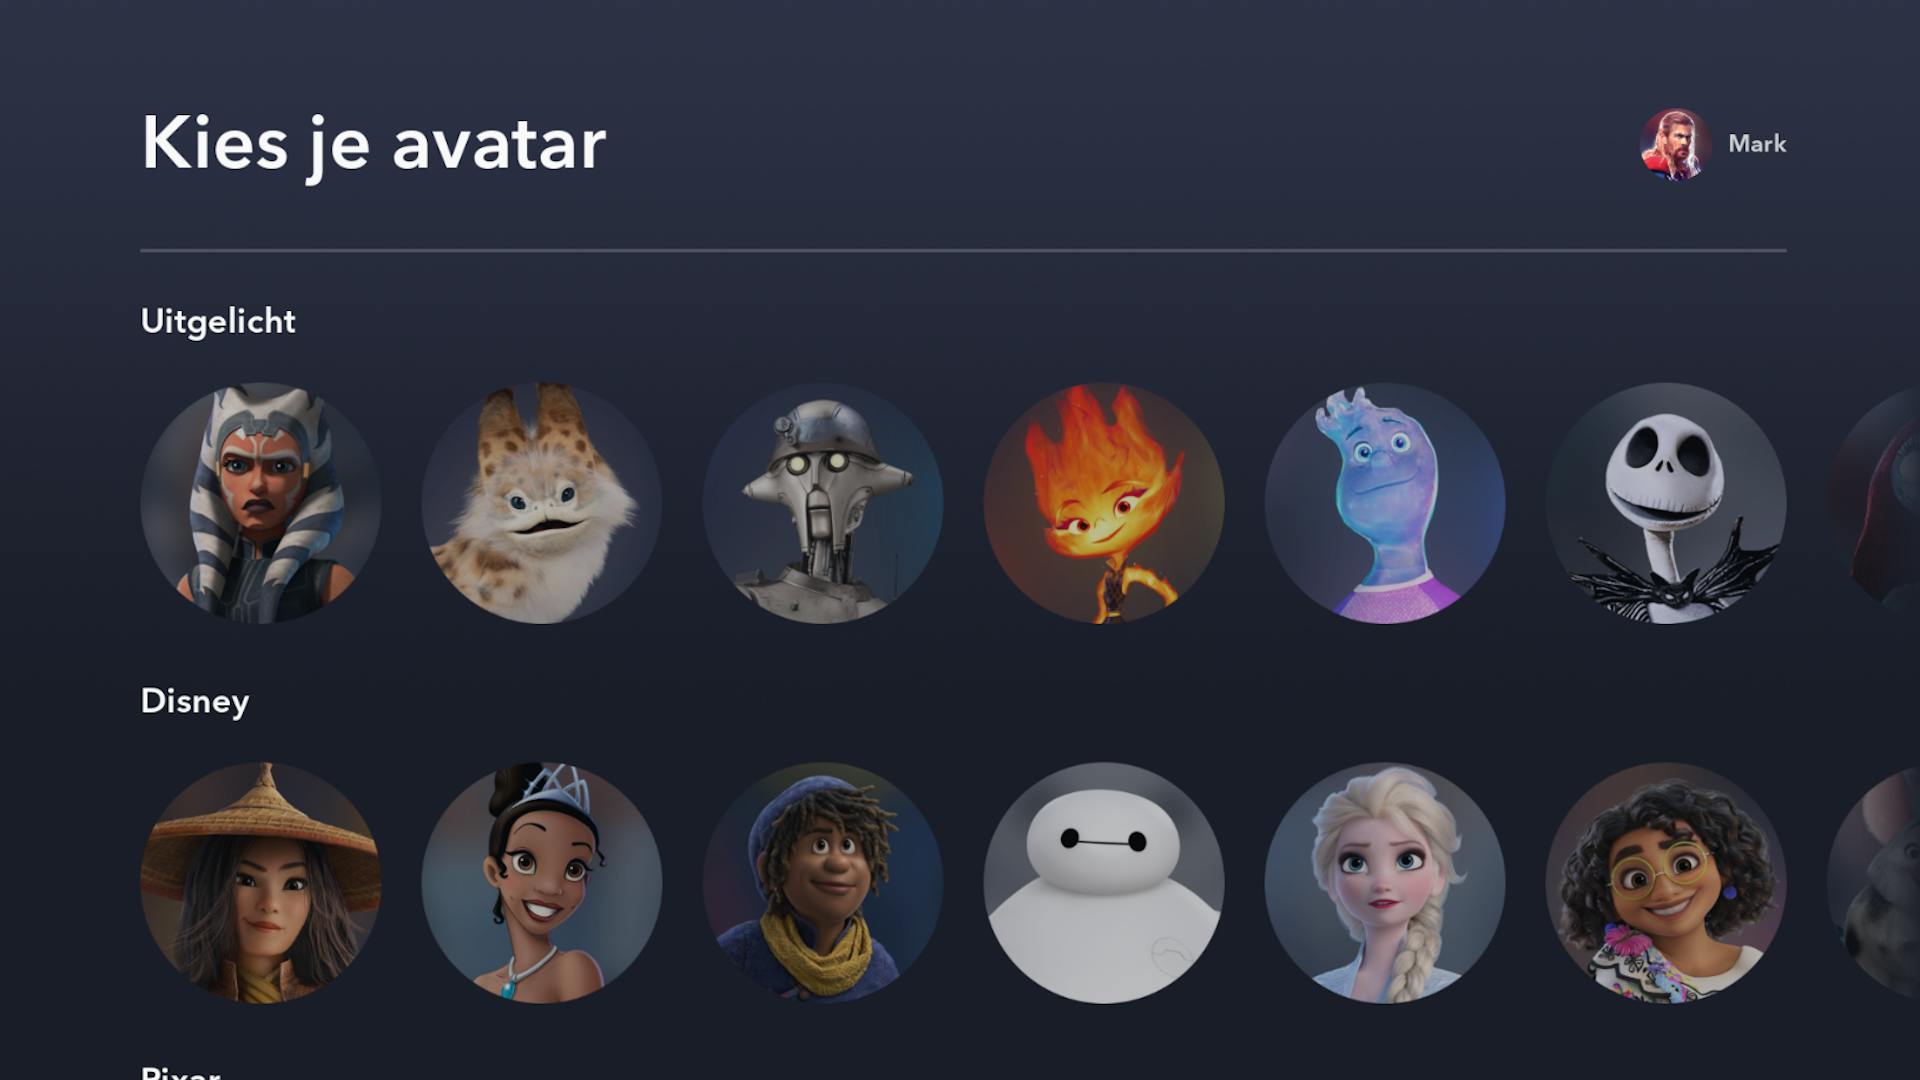Select the skeleton with bat bowtie avatar
1920x1080 pixels.
[x=1666, y=503]
